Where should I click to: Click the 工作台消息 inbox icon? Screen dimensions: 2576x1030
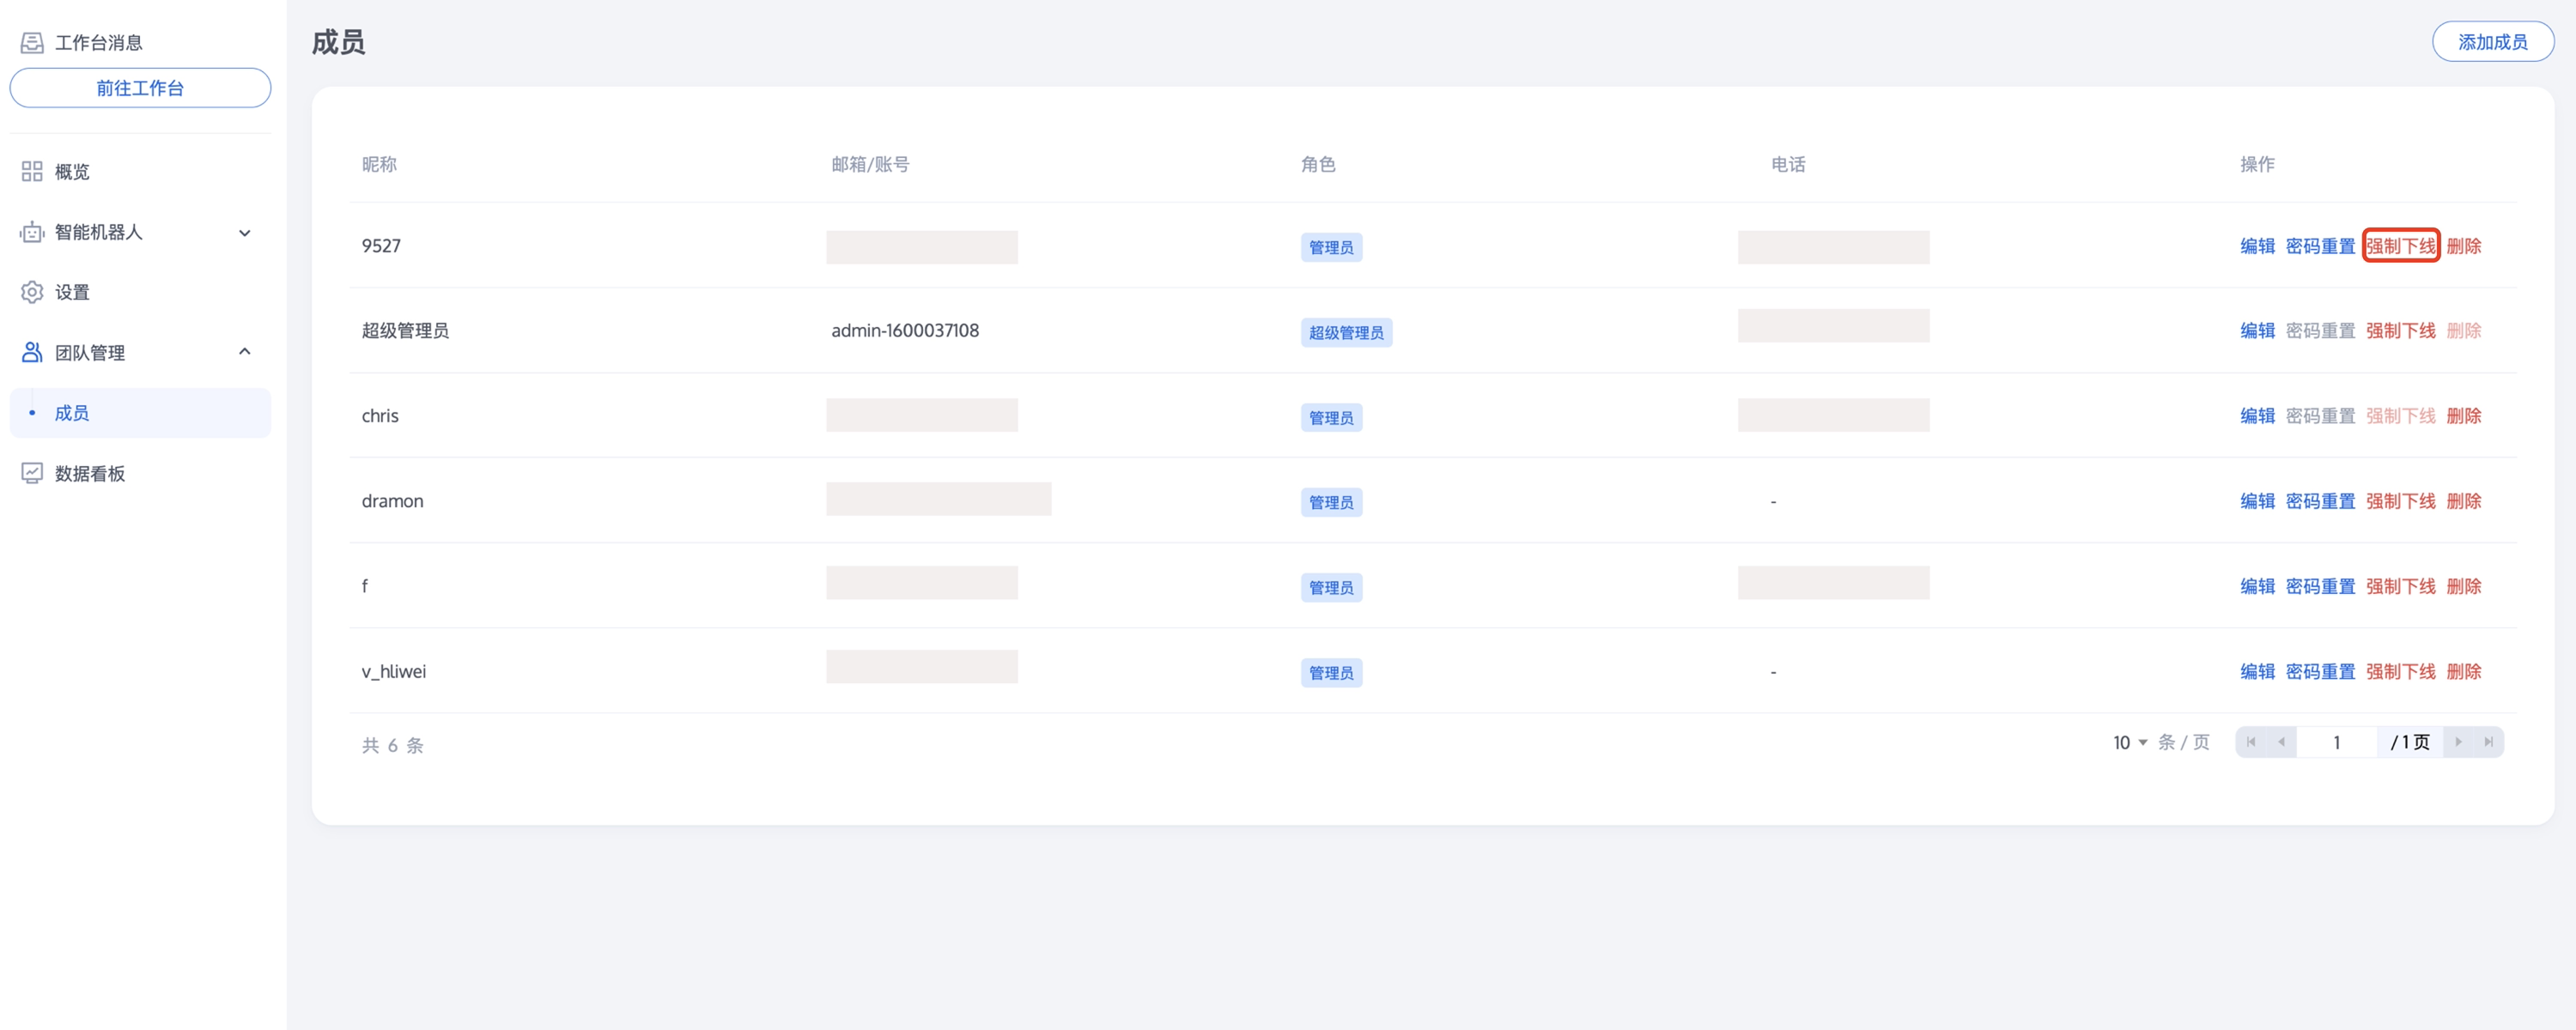[x=32, y=42]
